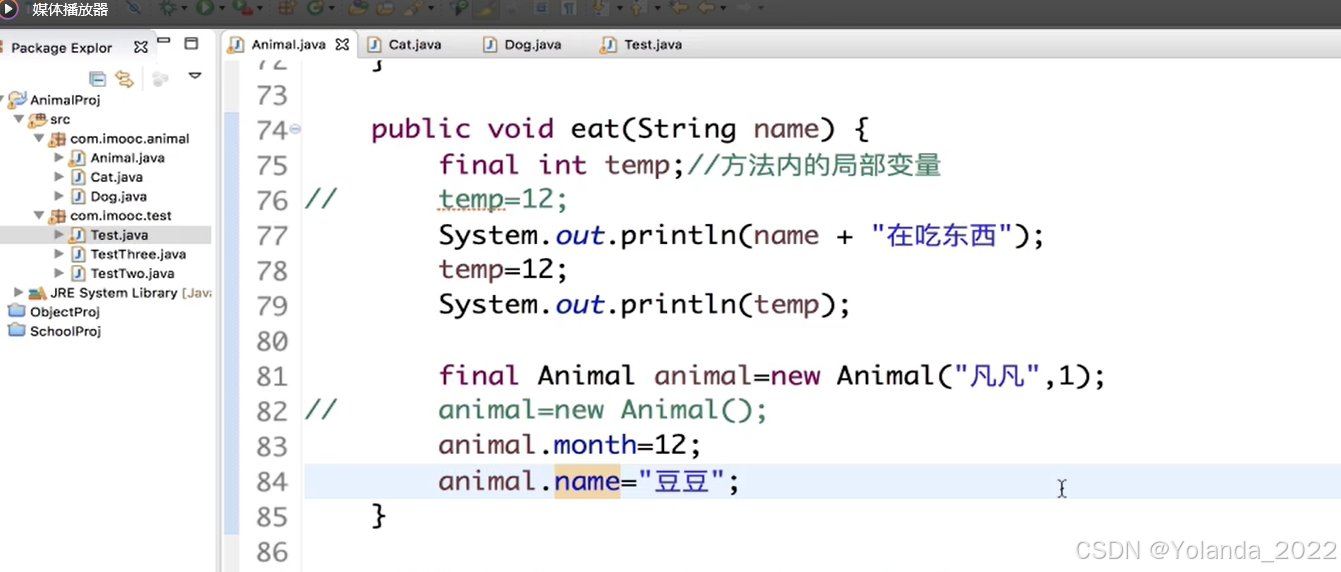Select Animal.java in Package Explorer tree
The width and height of the screenshot is (1341, 572).
point(128,158)
